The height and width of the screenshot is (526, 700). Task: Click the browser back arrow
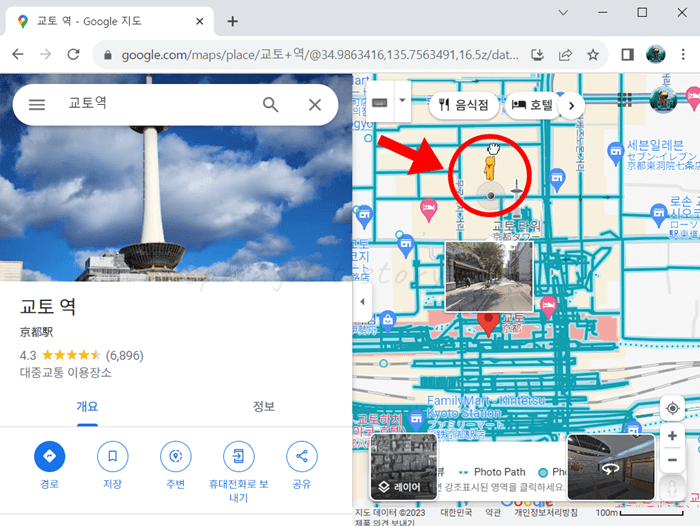point(18,54)
